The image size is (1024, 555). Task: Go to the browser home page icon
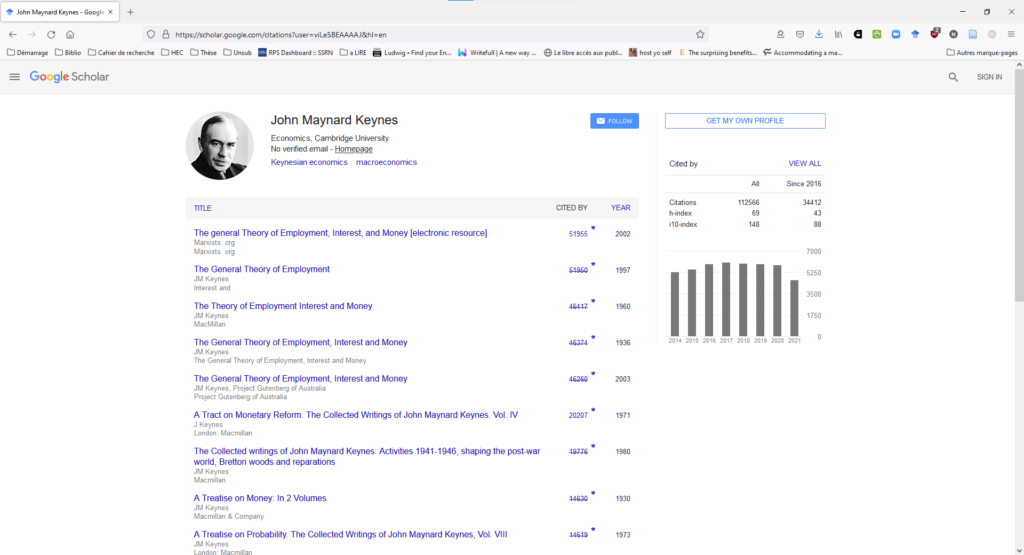click(70, 34)
